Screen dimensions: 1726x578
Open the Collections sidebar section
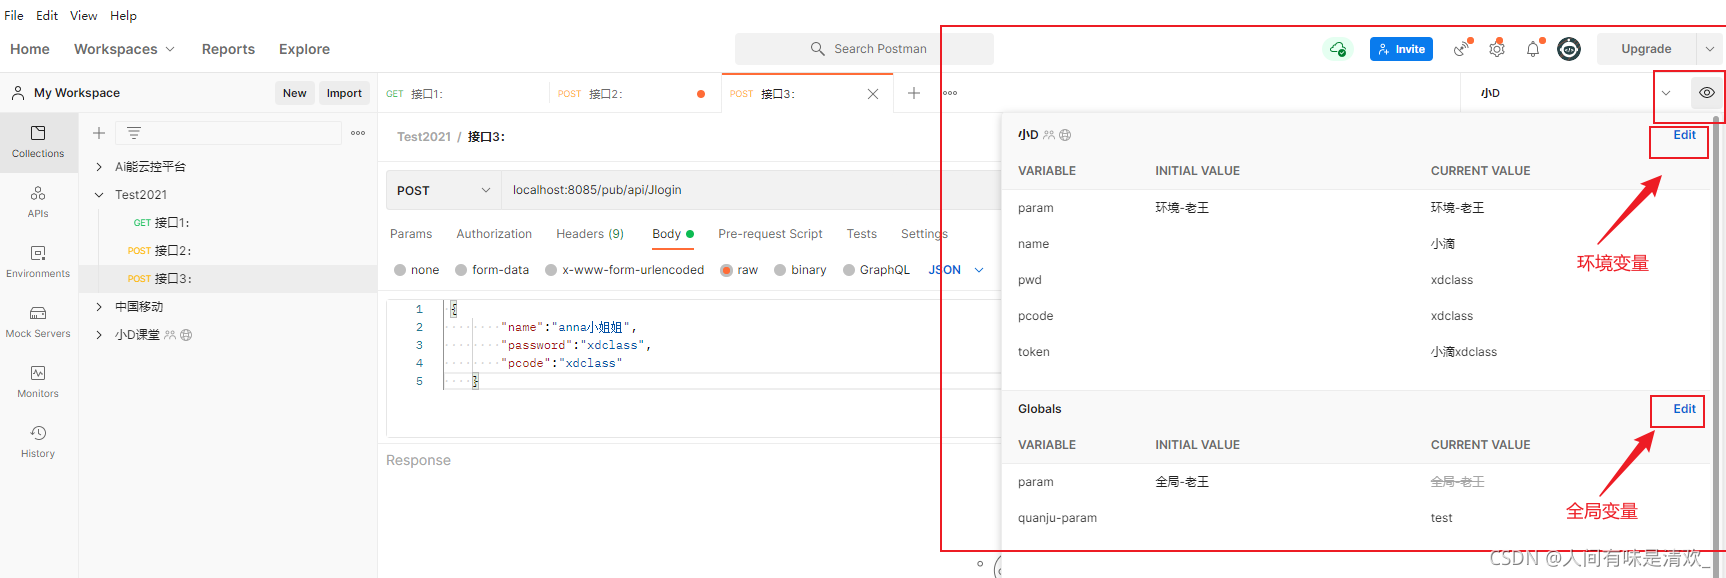[38, 142]
